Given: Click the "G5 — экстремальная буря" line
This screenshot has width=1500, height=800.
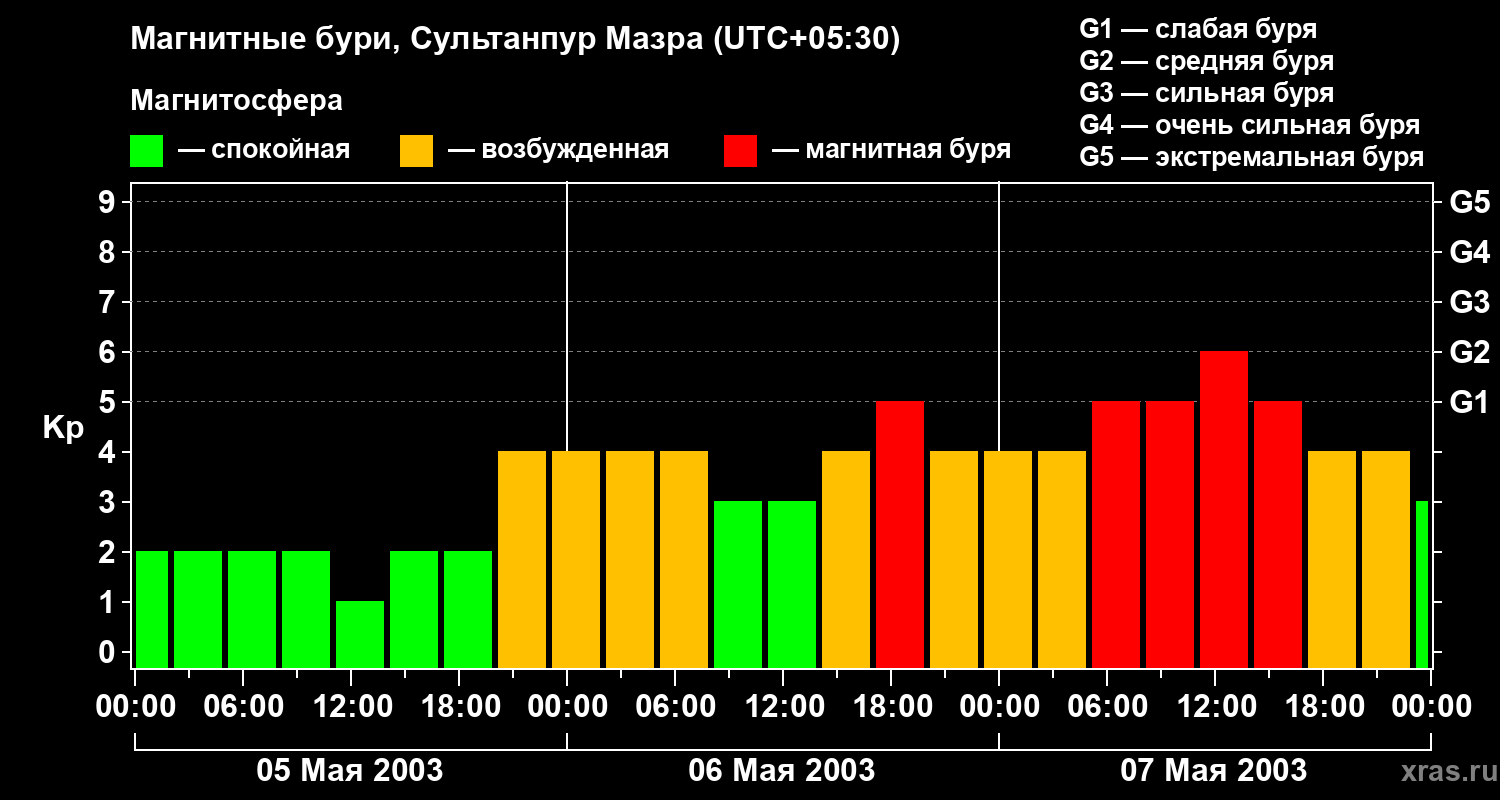Looking at the screenshot, I should point(1252,157).
